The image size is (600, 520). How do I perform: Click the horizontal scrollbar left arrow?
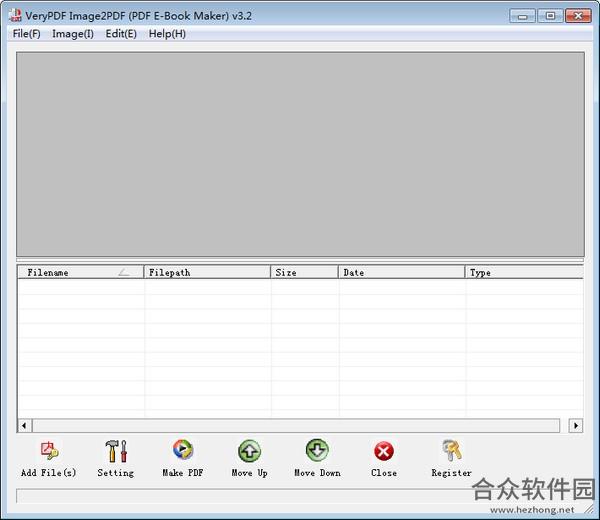tap(24, 425)
